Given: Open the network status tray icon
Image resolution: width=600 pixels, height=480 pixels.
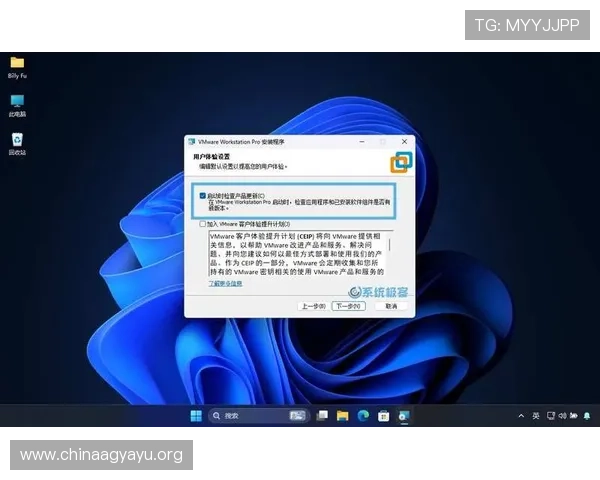Looking at the screenshot, I should [551, 416].
